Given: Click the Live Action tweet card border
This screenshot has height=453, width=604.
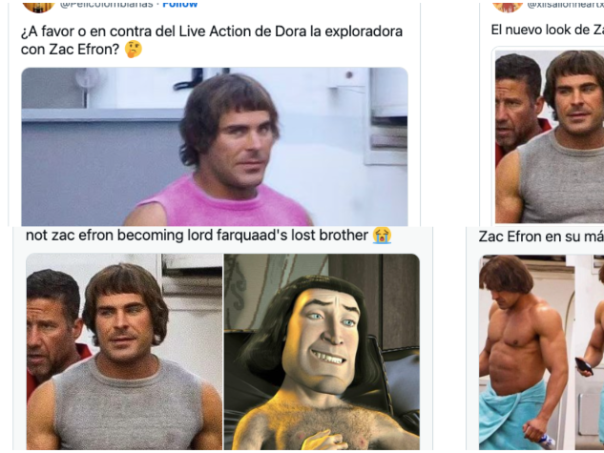Looking at the screenshot, I should coord(420,116).
